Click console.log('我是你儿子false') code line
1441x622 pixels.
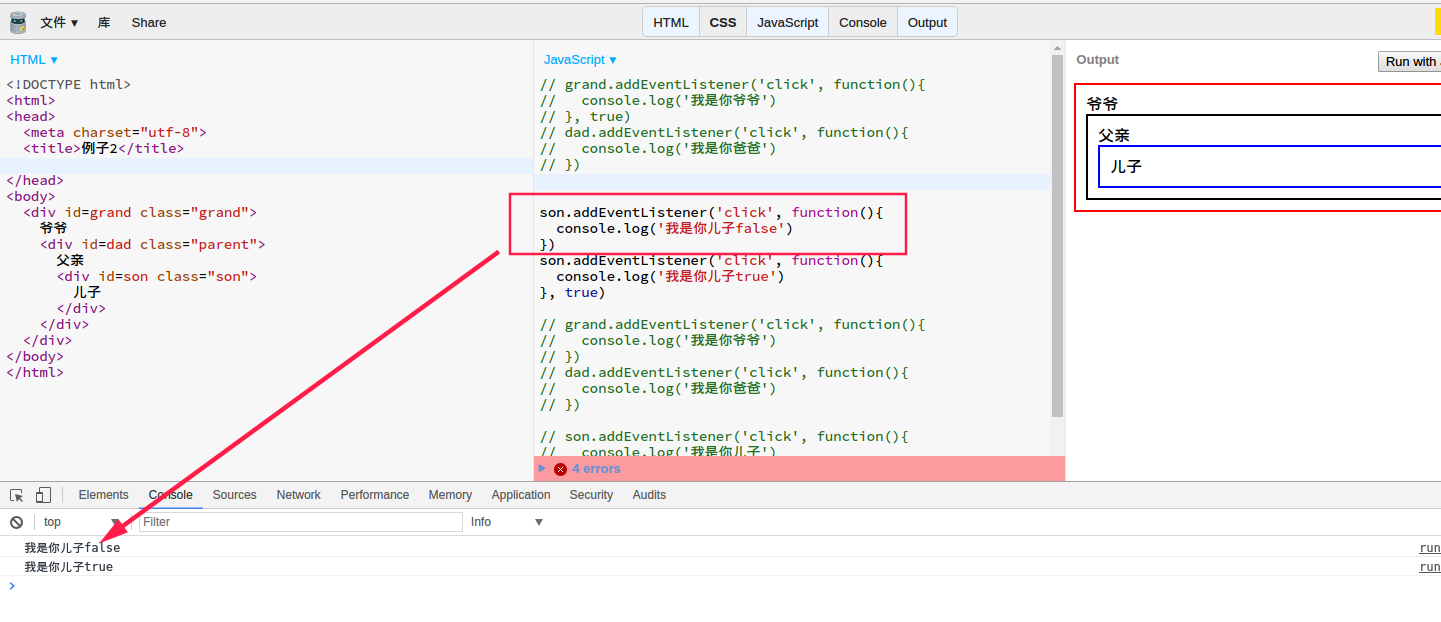pos(675,228)
